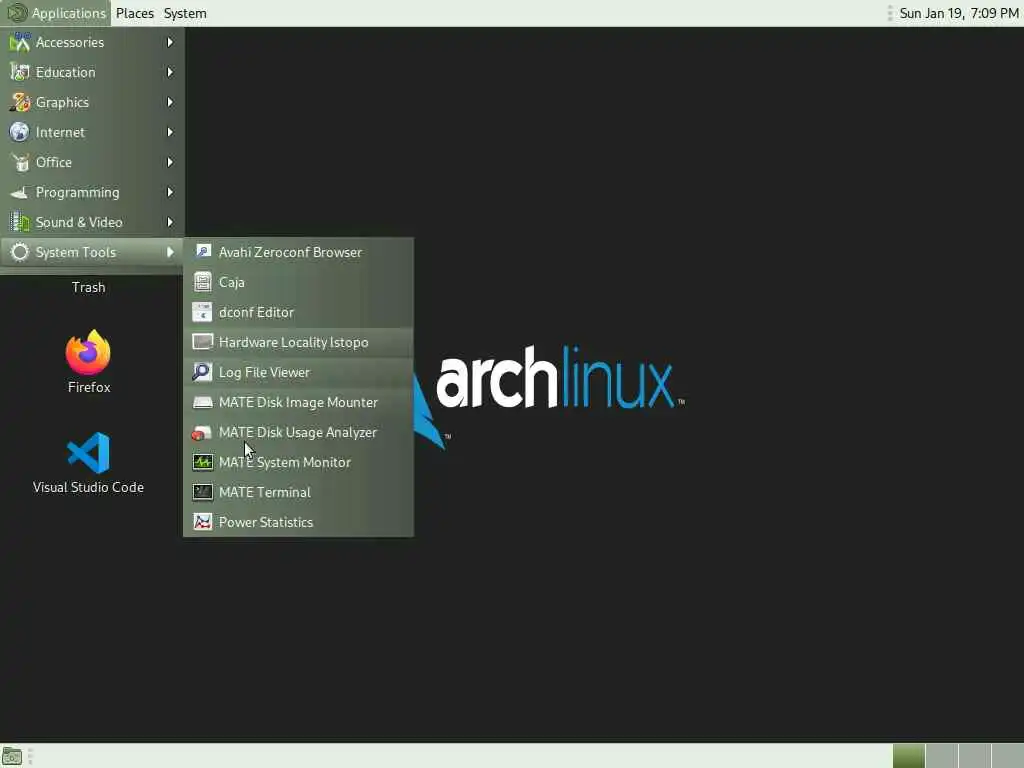Expand the Internet submenu arrow
This screenshot has height=768, width=1024.
pyautogui.click(x=170, y=132)
